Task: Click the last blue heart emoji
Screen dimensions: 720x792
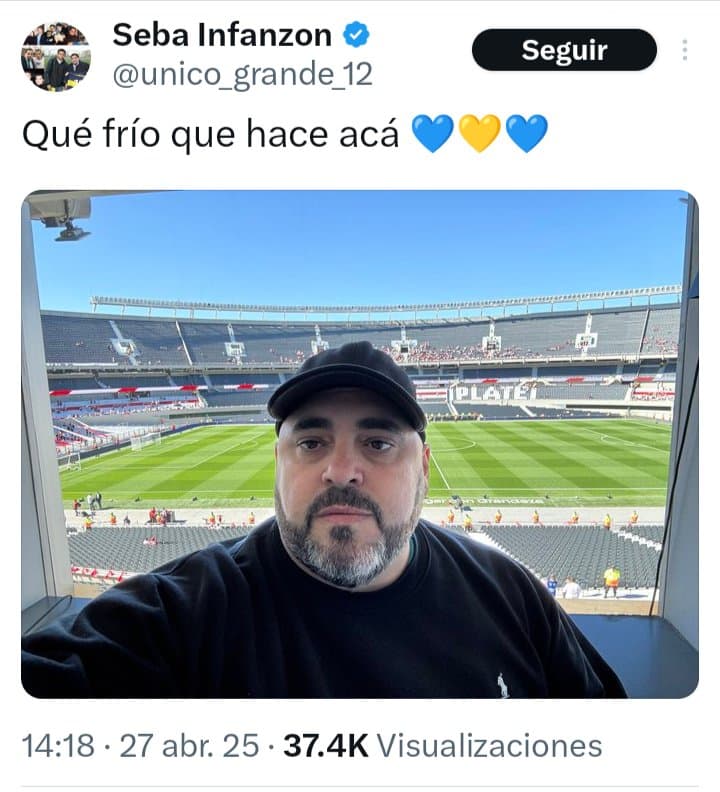Action: click(526, 133)
